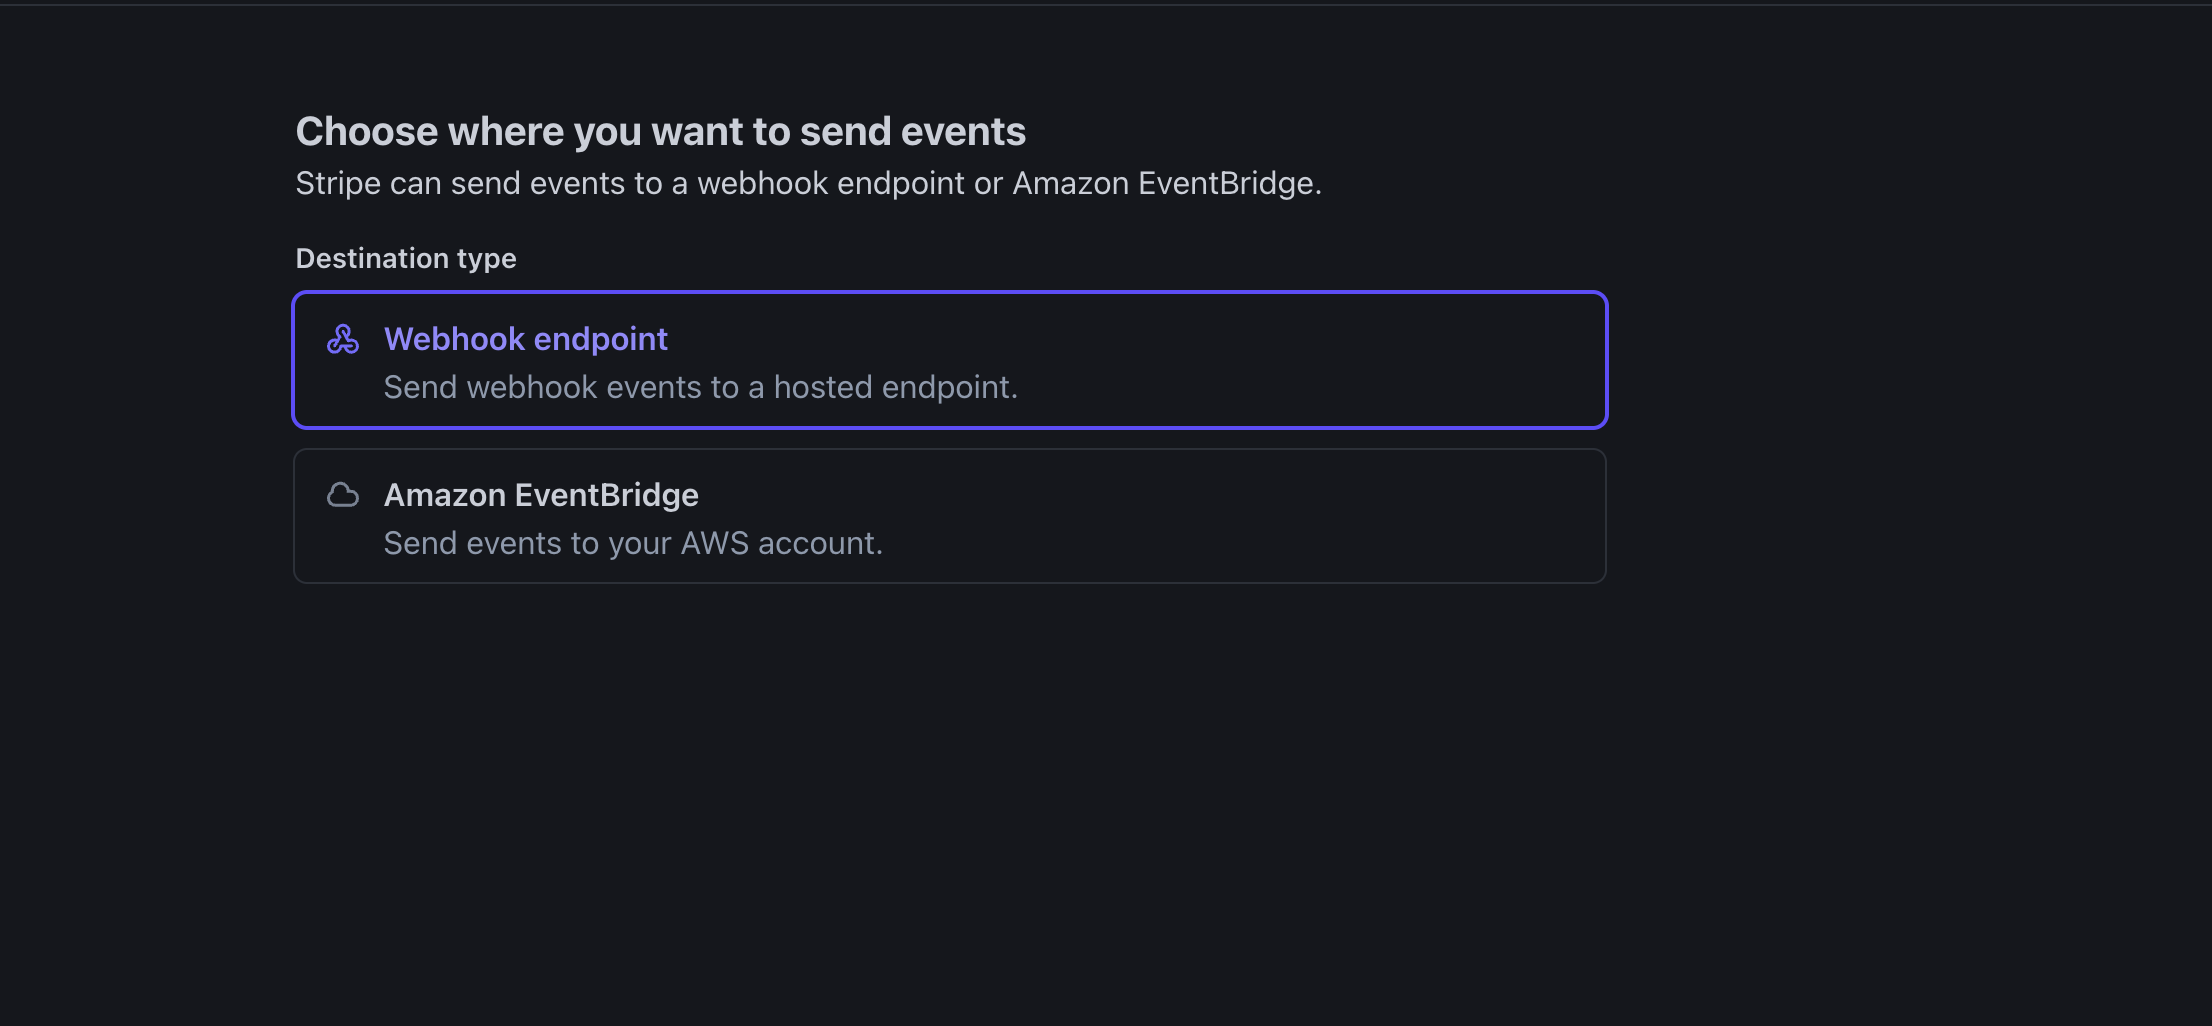Select the Webhook endpoint destination option

tap(950, 360)
